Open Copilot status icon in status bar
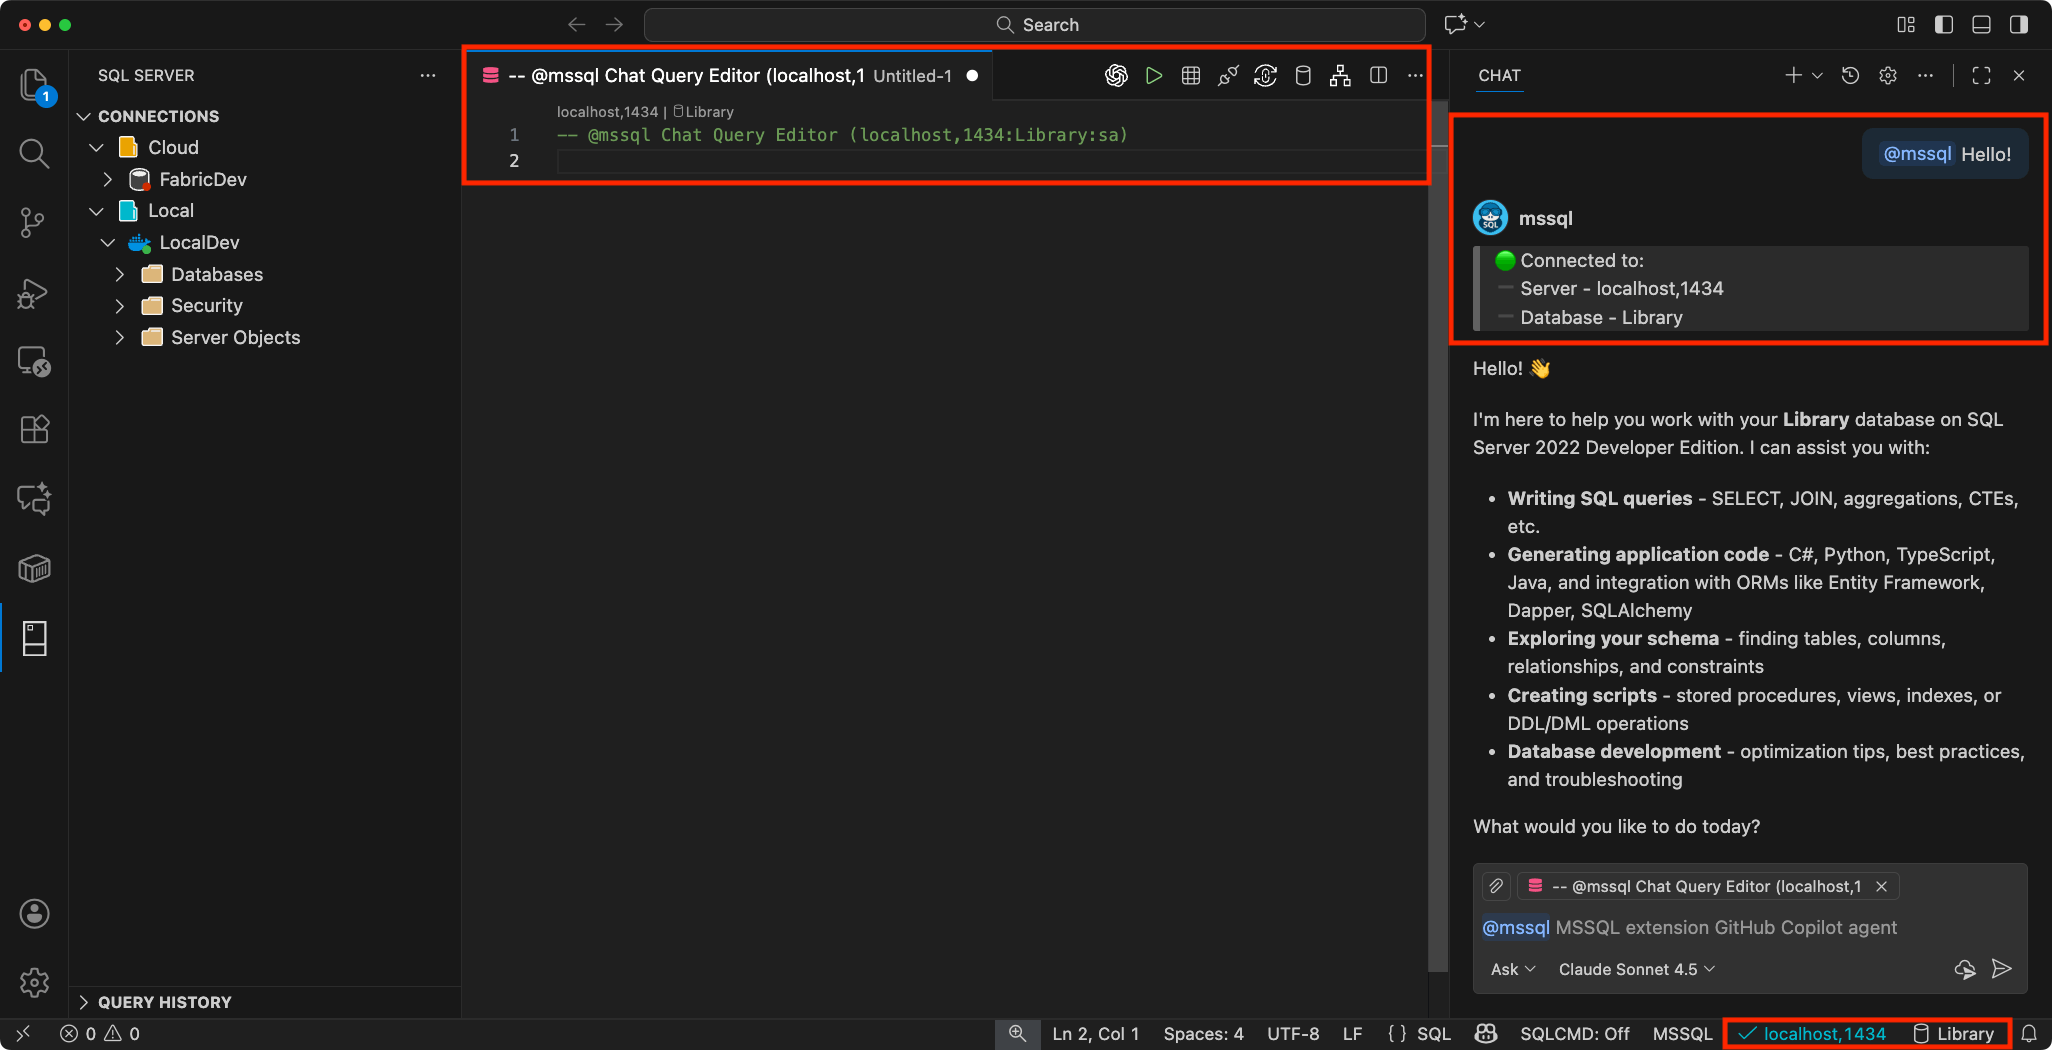 [x=1486, y=1034]
